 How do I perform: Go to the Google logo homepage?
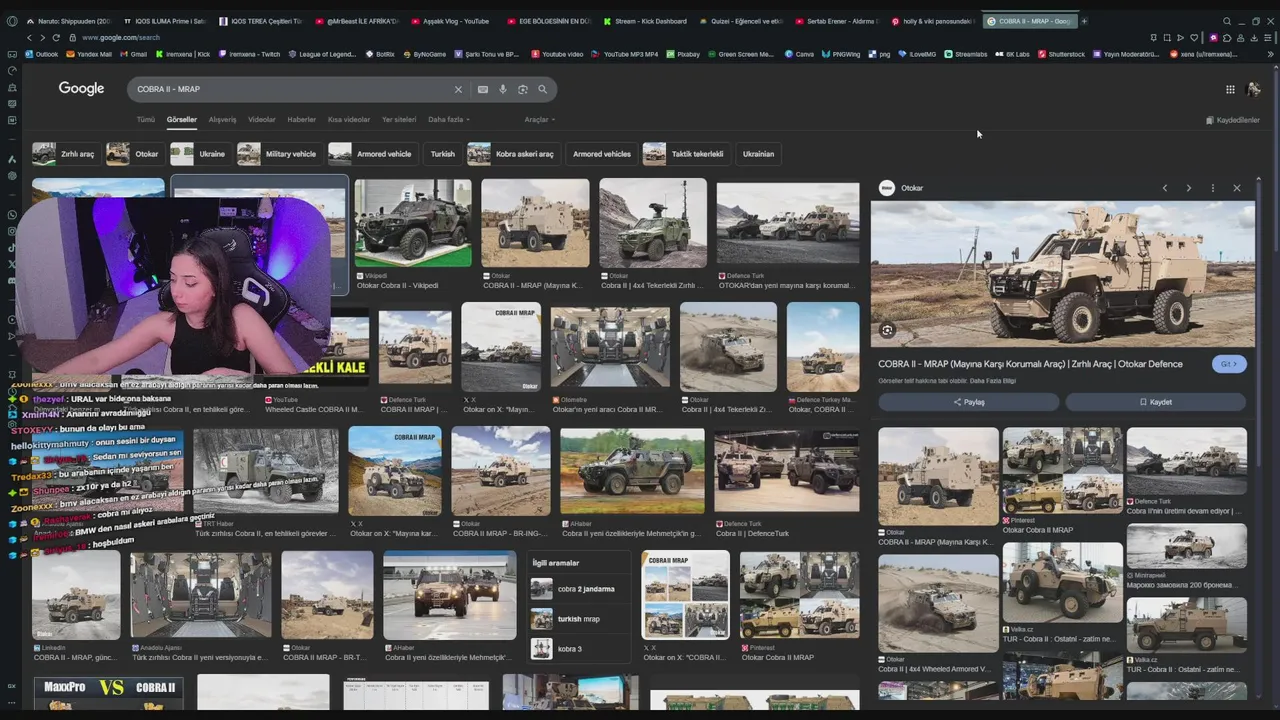81,89
